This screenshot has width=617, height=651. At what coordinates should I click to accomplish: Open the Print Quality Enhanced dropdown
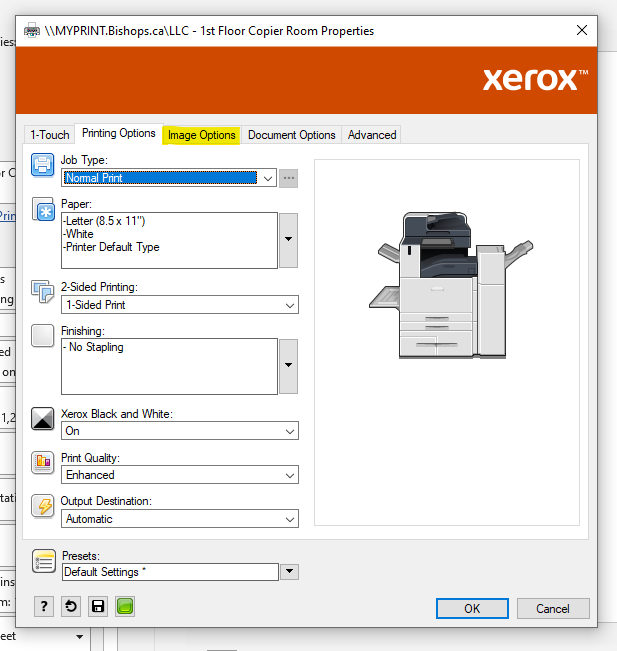(289, 475)
